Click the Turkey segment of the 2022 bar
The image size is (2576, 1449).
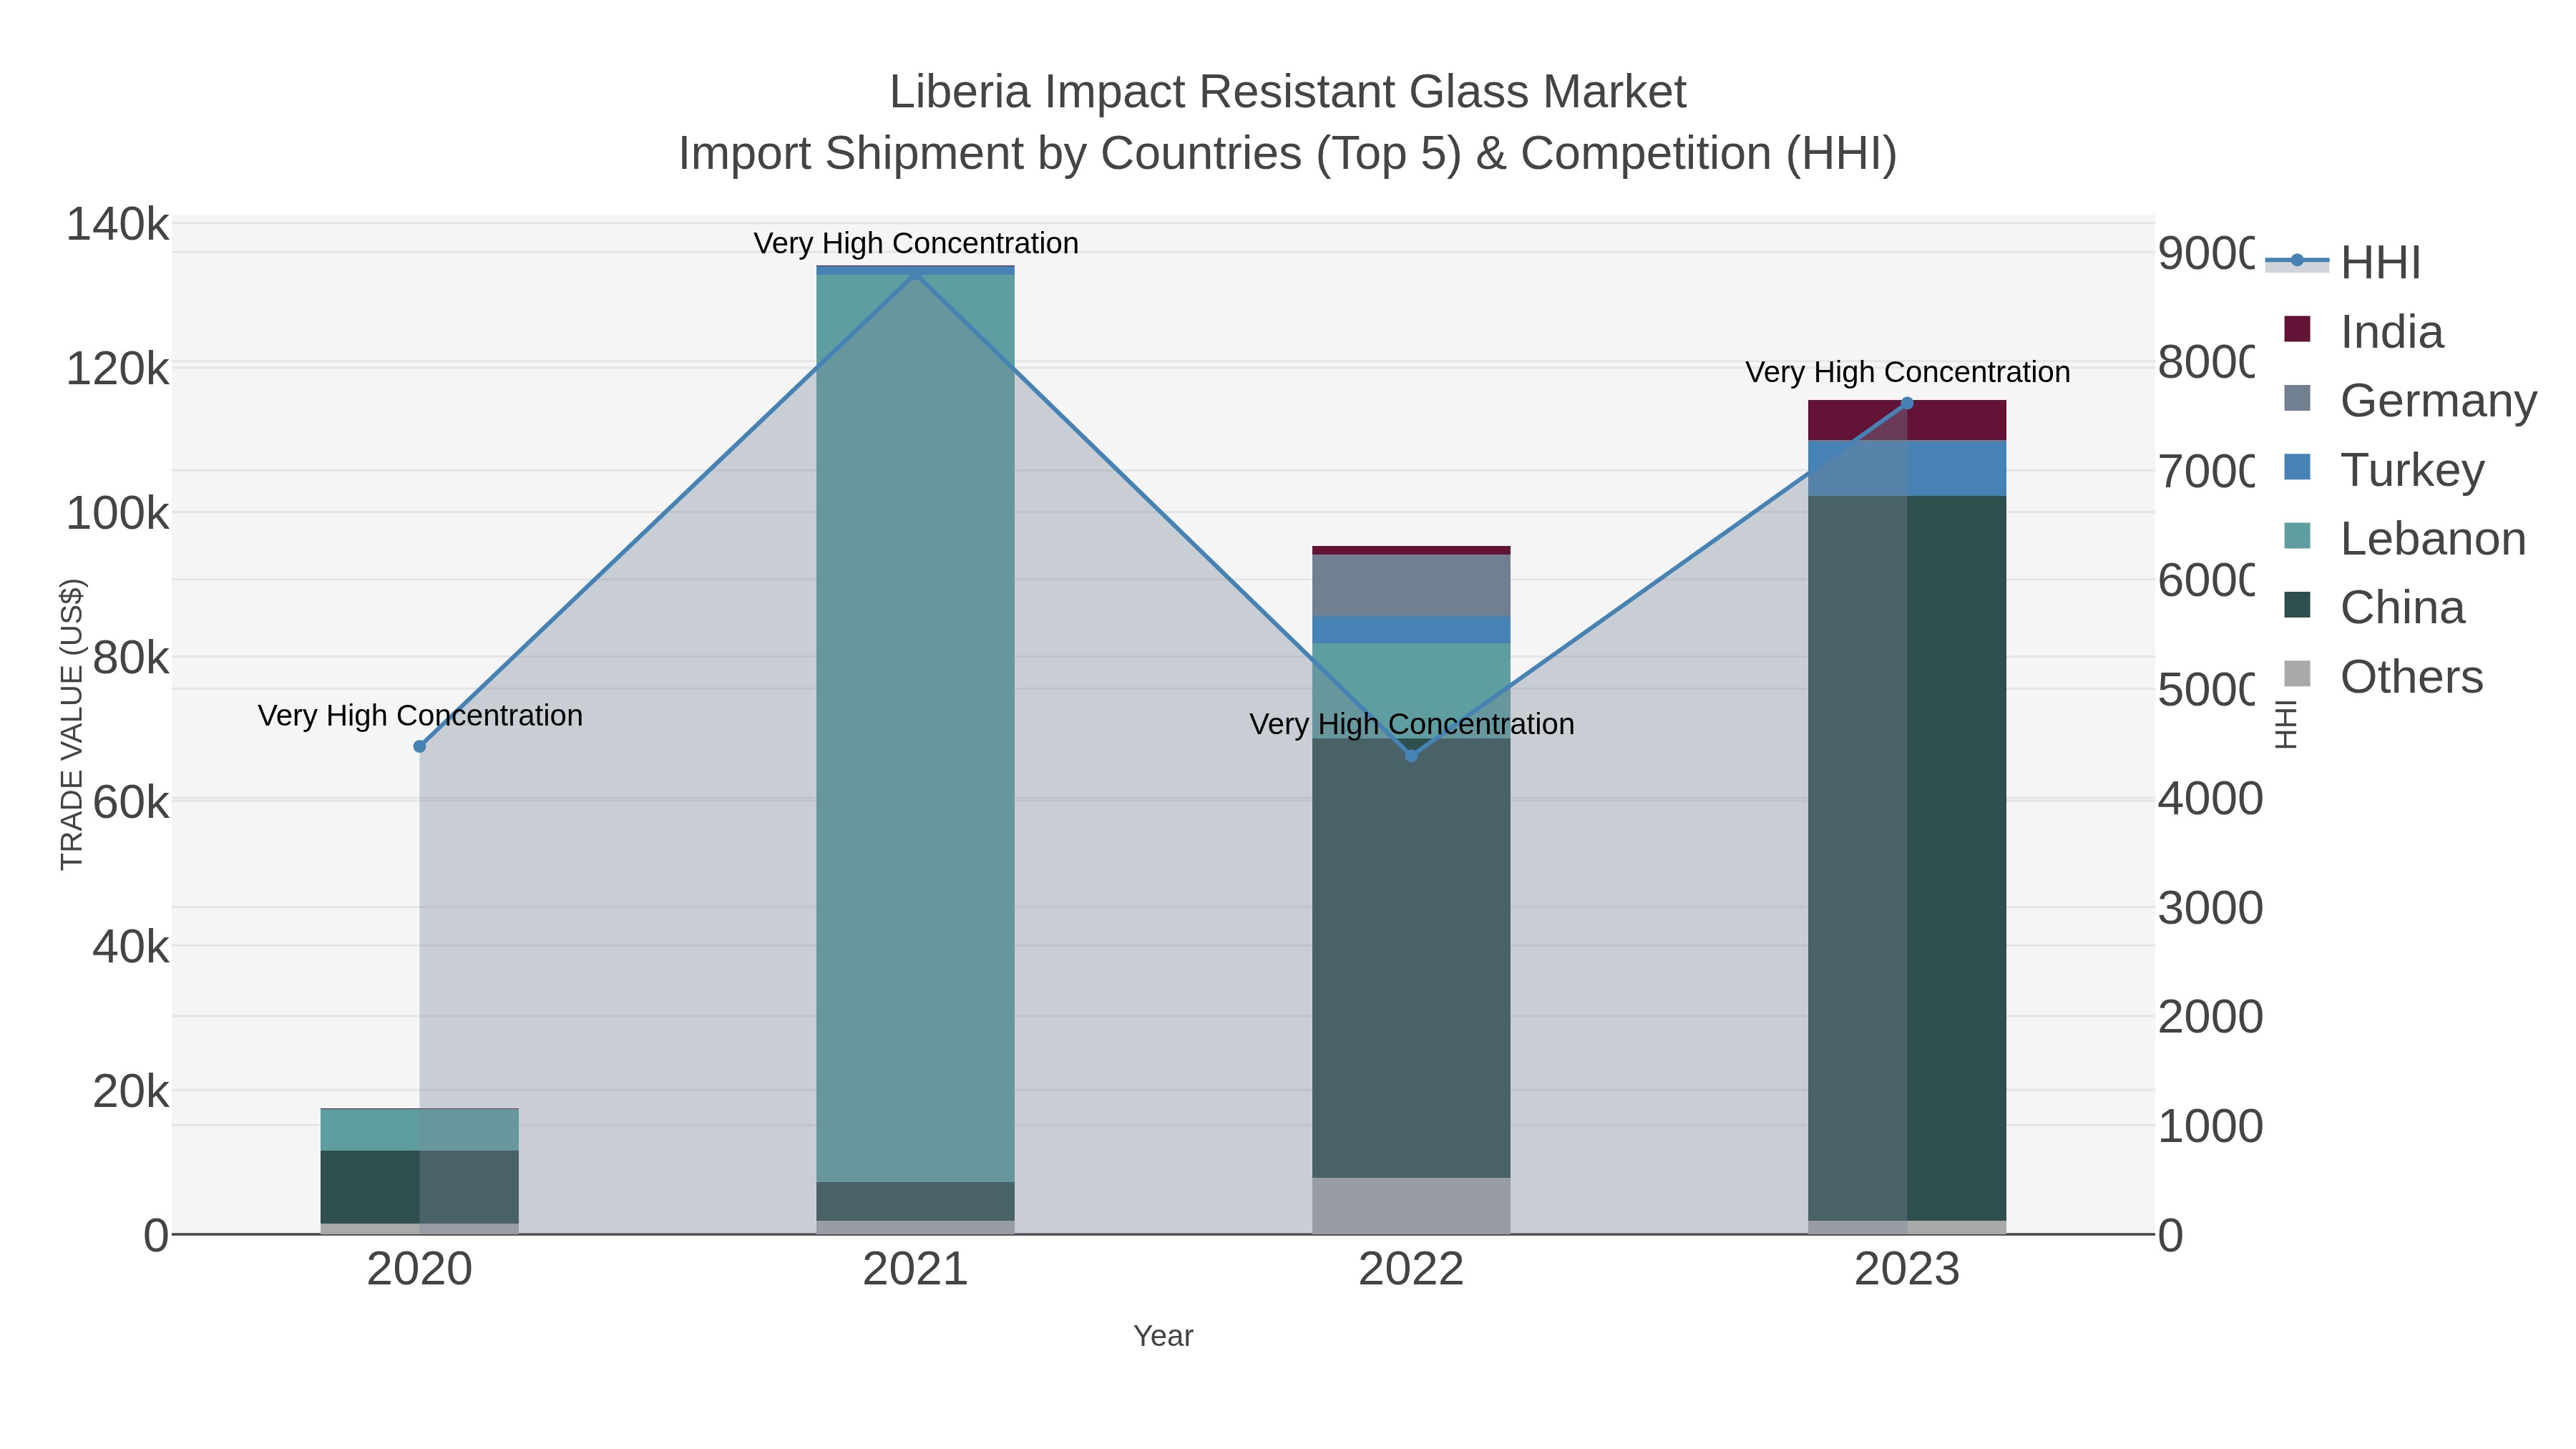(1411, 630)
